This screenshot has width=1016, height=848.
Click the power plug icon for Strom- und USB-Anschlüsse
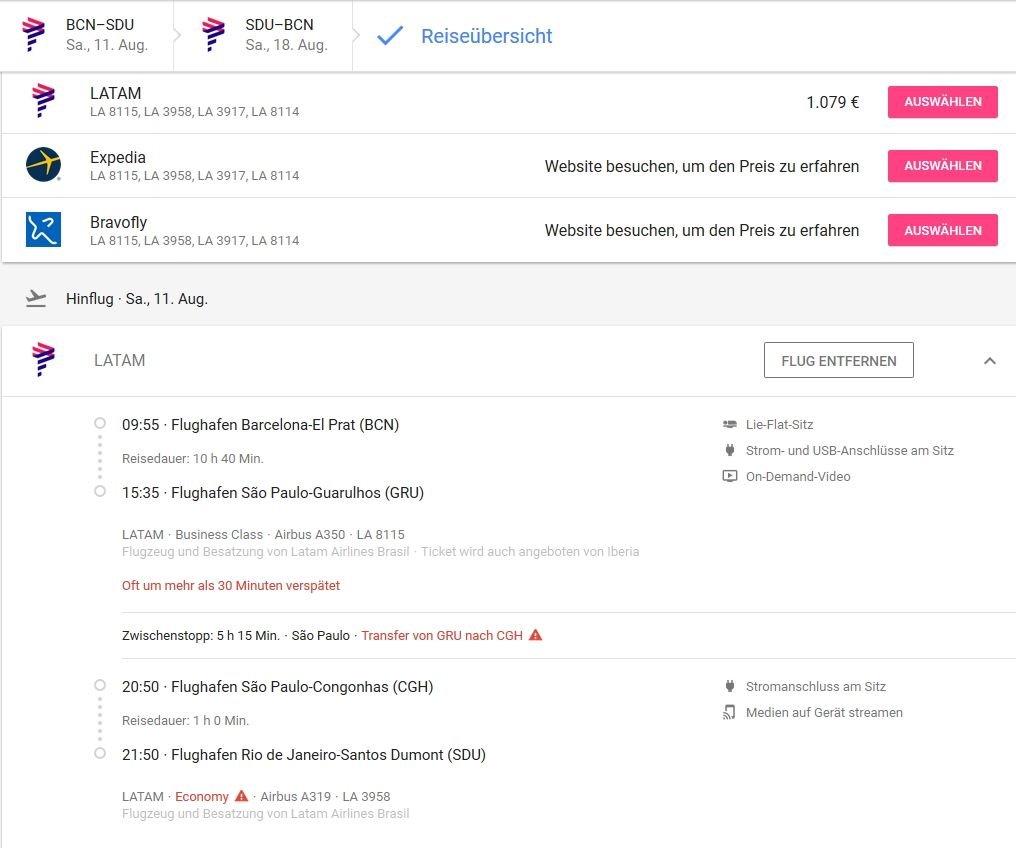(730, 450)
